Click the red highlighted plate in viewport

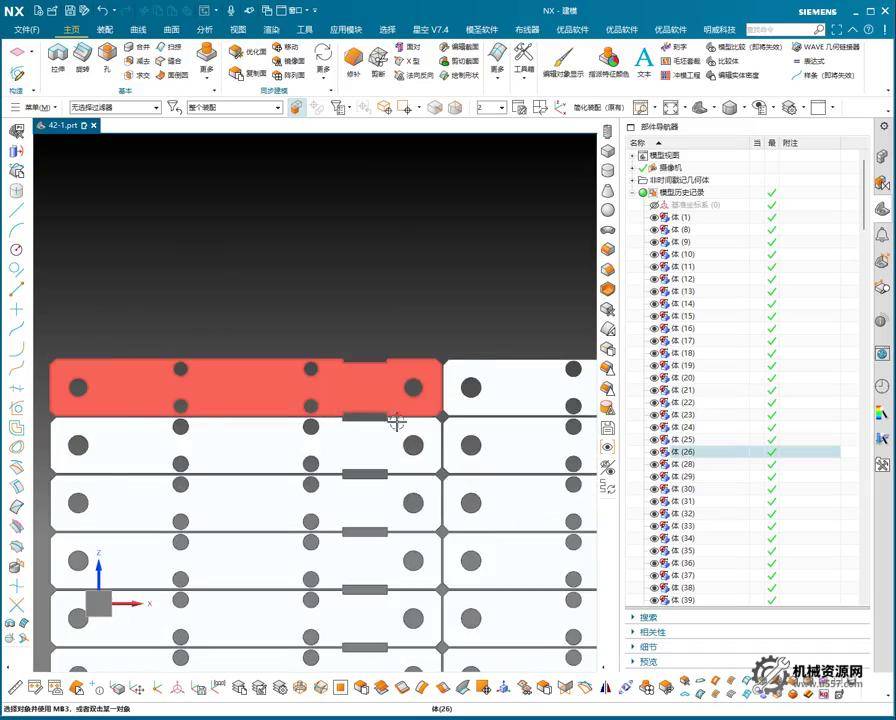pos(245,387)
